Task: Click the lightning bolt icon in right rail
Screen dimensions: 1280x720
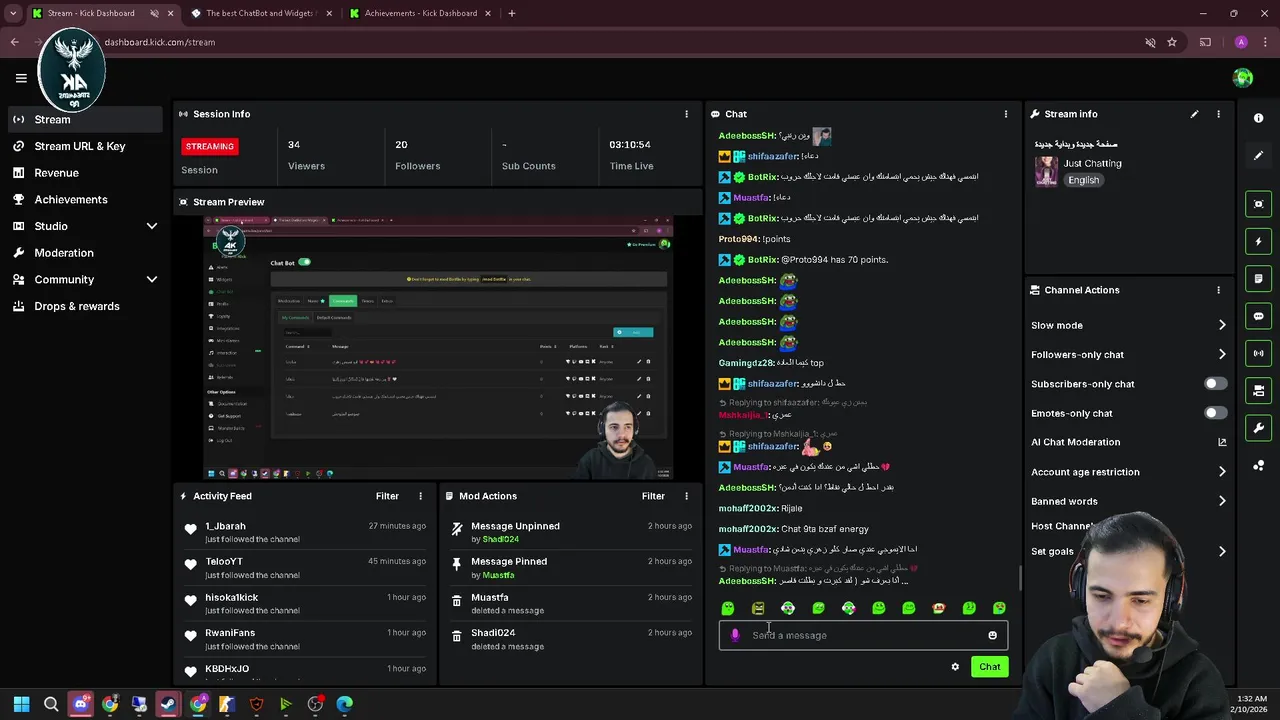Action: (x=1258, y=241)
